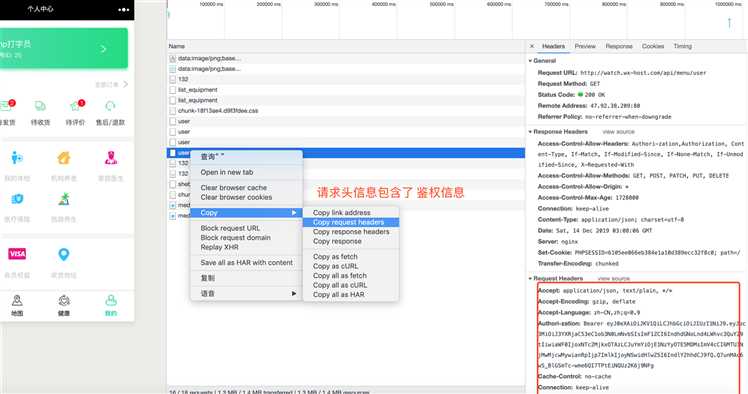The height and width of the screenshot is (394, 748).
Task: Open the 待评价 star icon with badge
Action: (76, 106)
